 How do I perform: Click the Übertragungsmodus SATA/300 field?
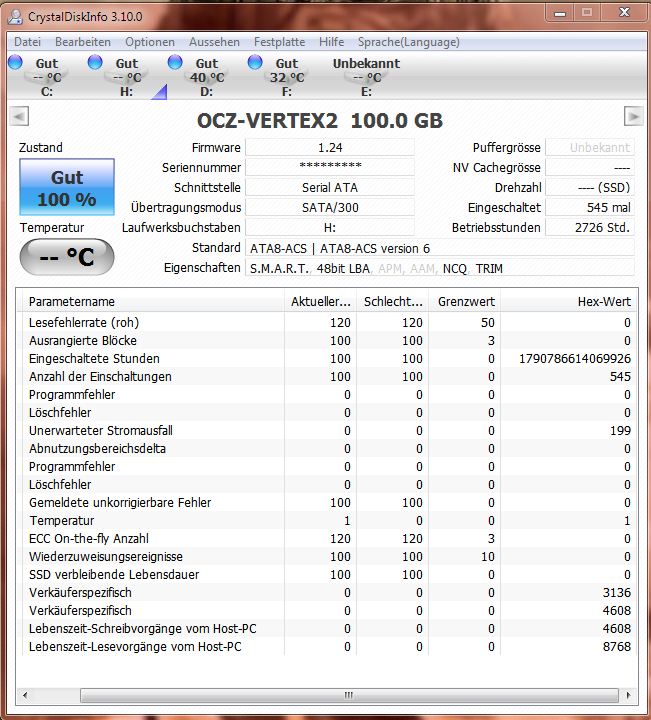tap(330, 208)
